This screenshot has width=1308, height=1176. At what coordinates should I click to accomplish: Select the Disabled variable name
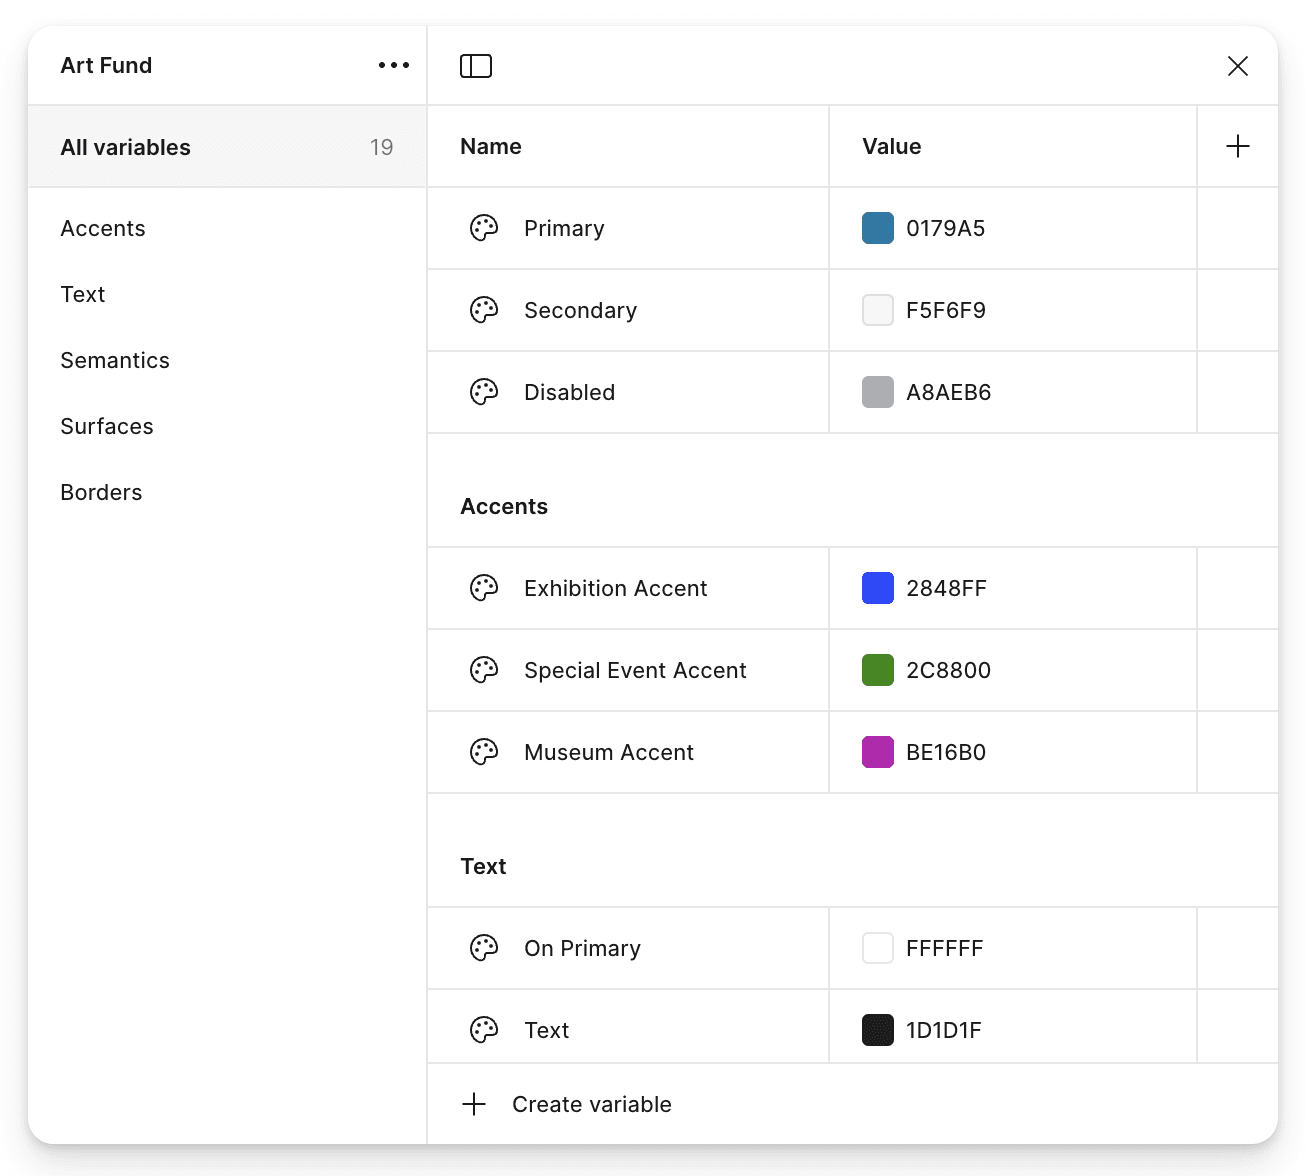point(569,392)
